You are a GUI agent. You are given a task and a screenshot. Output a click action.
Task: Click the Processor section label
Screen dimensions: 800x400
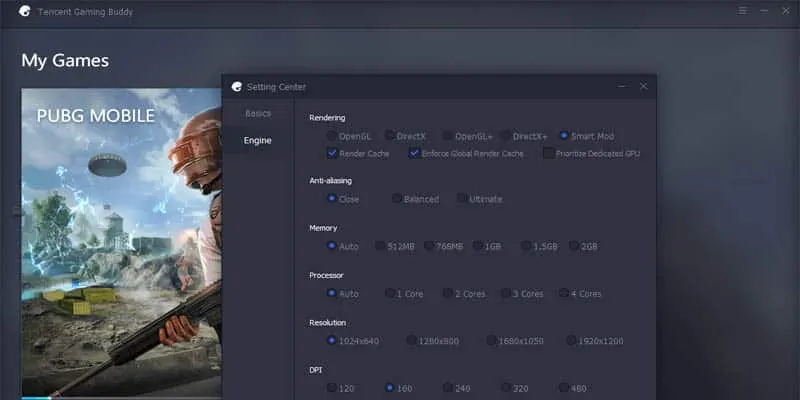326,276
